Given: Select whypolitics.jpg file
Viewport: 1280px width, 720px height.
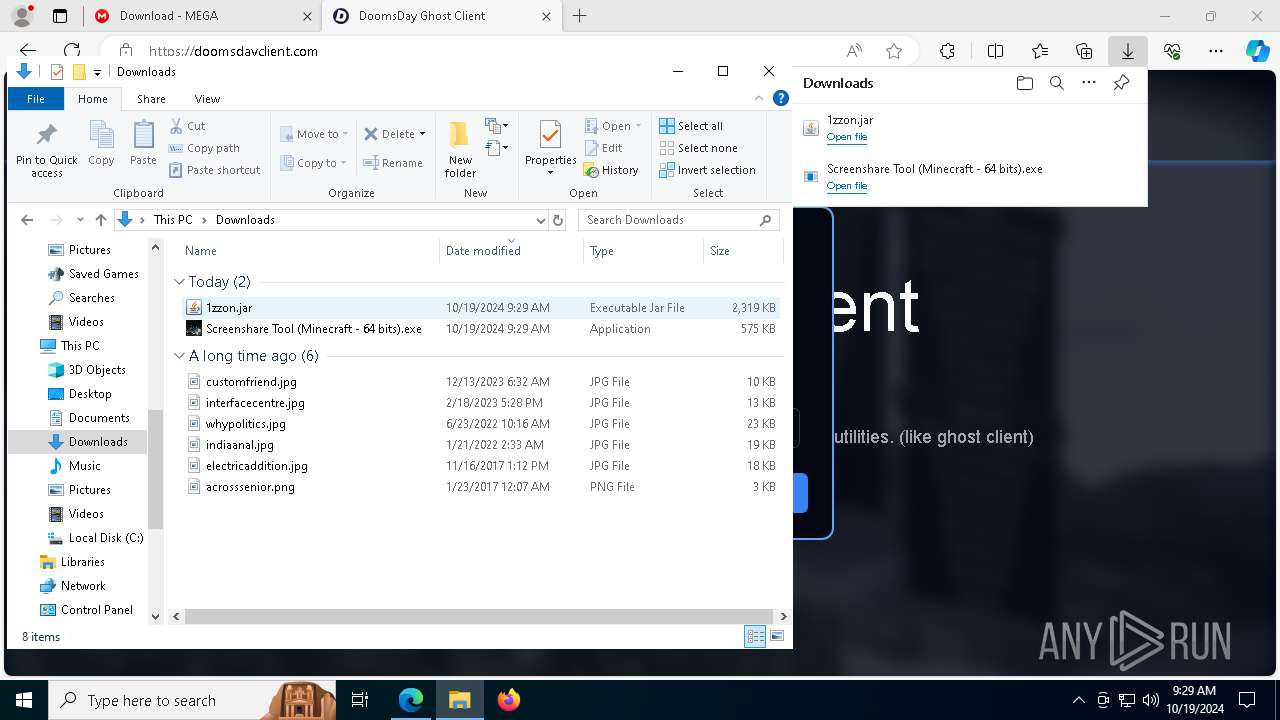Looking at the screenshot, I should click(480, 424).
